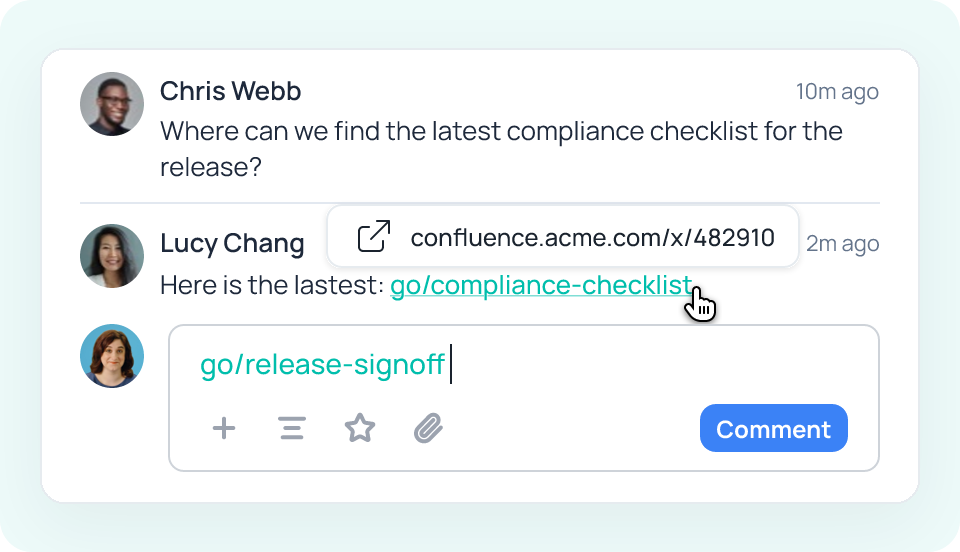Image resolution: width=960 pixels, height=552 pixels.
Task: Post with the blue Comment button
Action: click(x=773, y=428)
